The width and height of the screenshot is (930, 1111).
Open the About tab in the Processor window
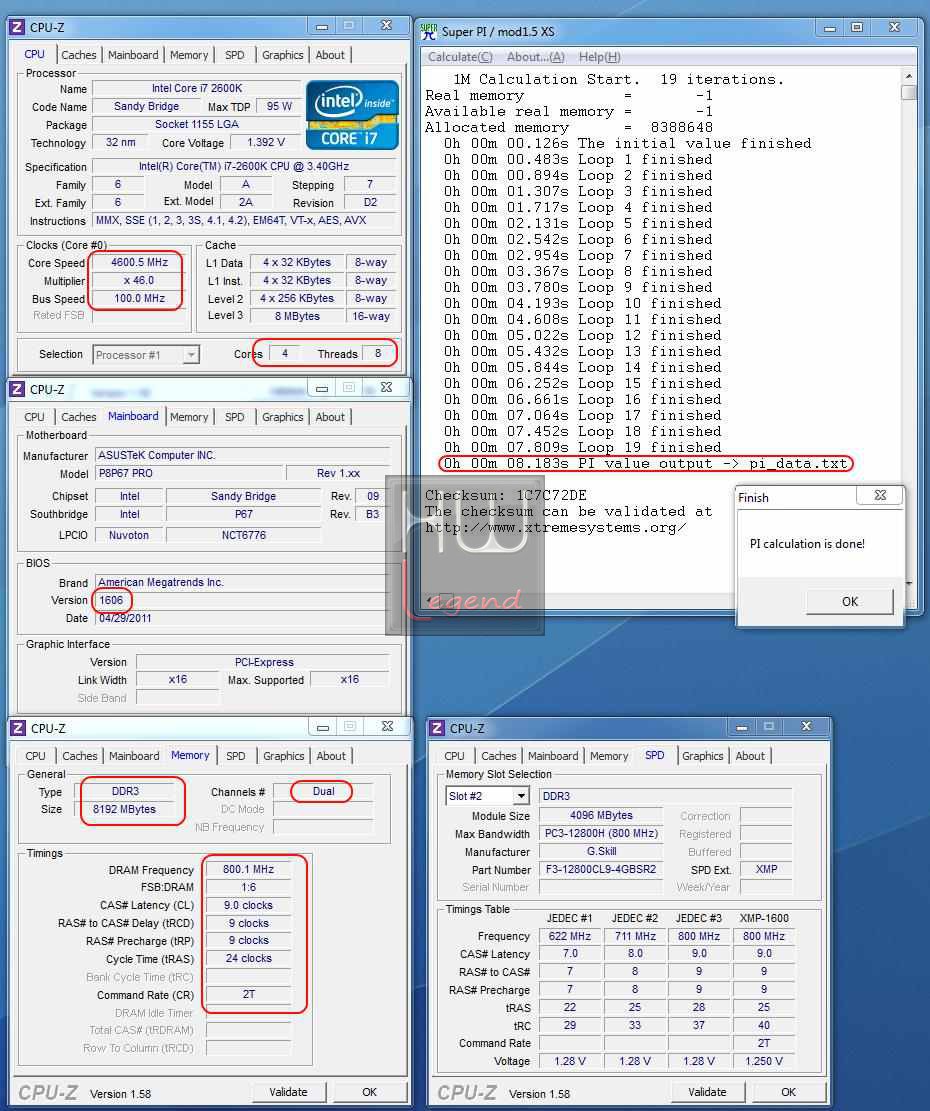[330, 55]
